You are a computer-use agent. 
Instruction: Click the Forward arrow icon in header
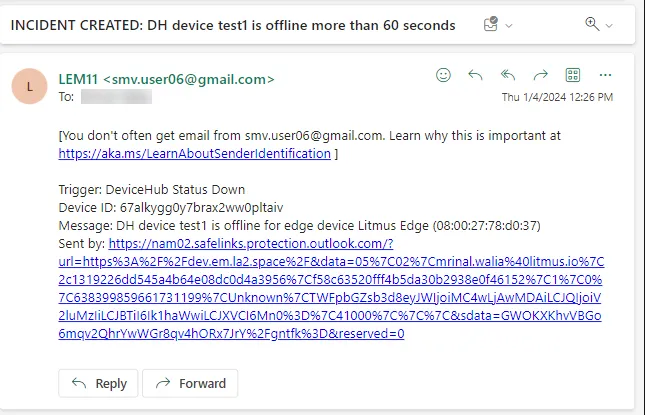(541, 75)
